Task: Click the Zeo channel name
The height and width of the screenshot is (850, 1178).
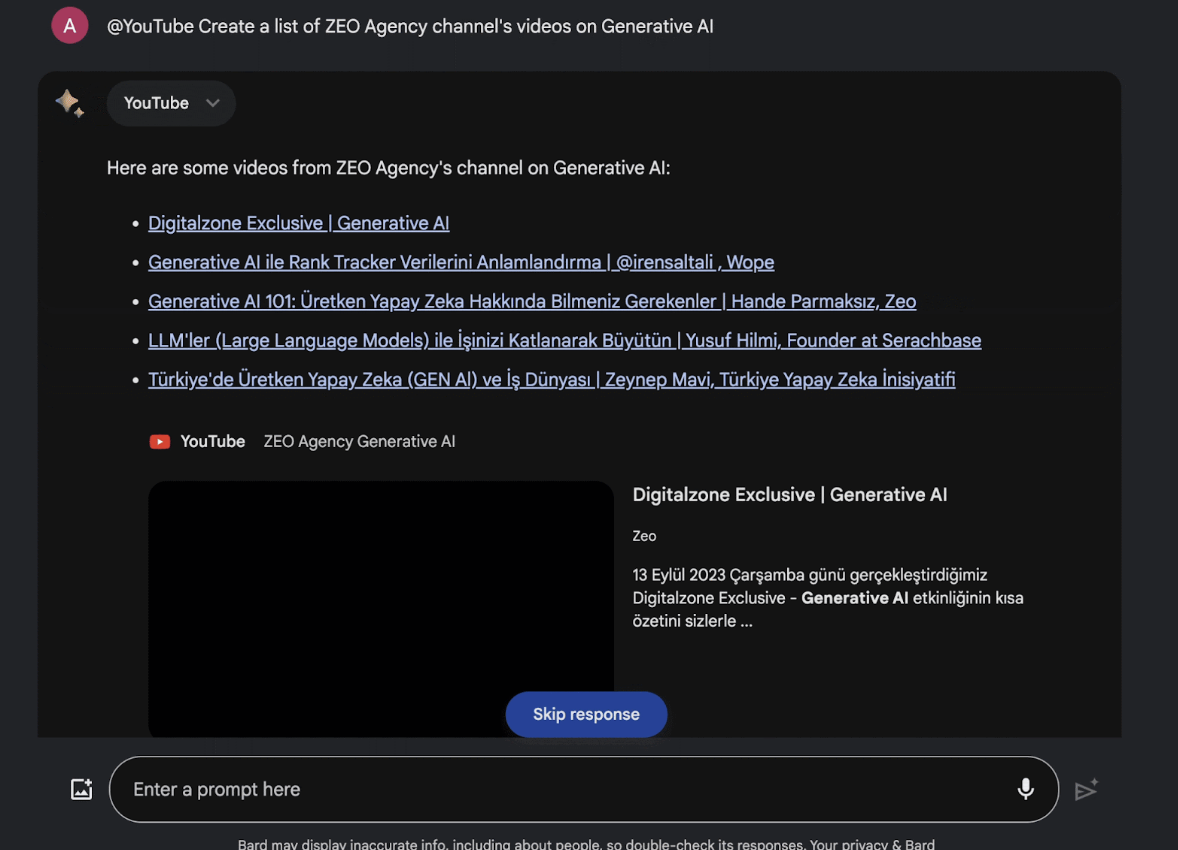Action: (644, 536)
